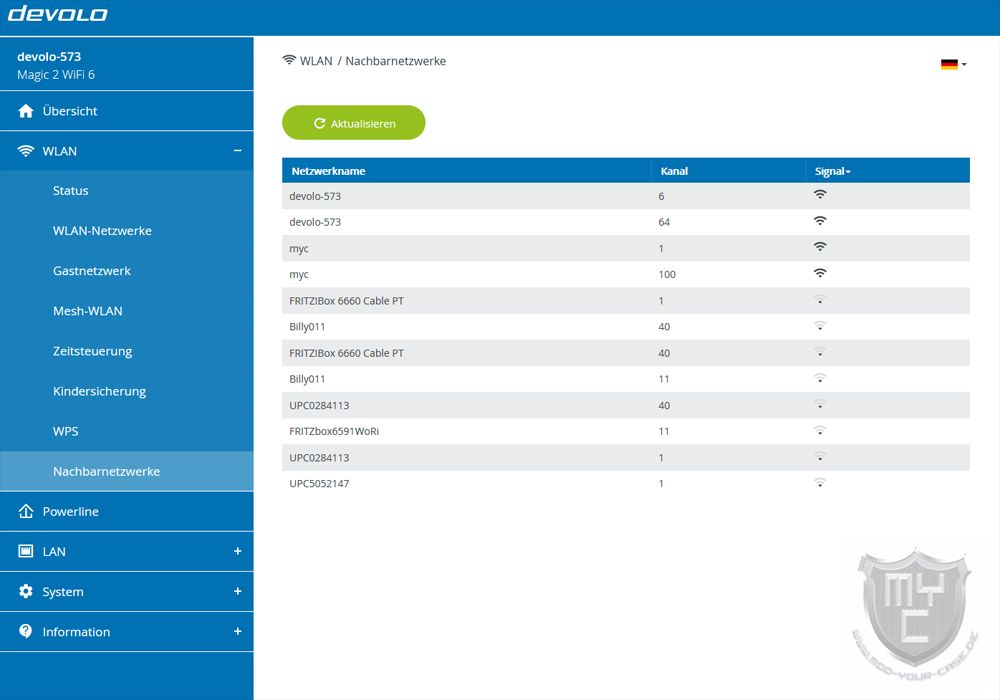
Task: Select devolo-573 row with channel 6
Action: [x=626, y=196]
